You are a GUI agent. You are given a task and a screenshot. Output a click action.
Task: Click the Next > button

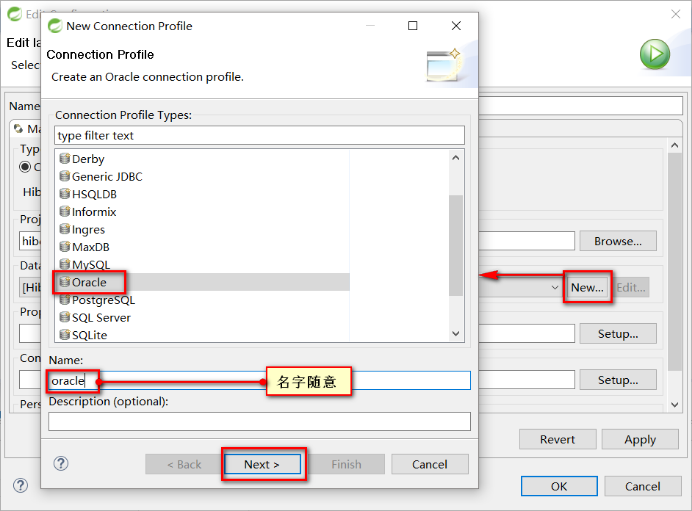pyautogui.click(x=262, y=464)
